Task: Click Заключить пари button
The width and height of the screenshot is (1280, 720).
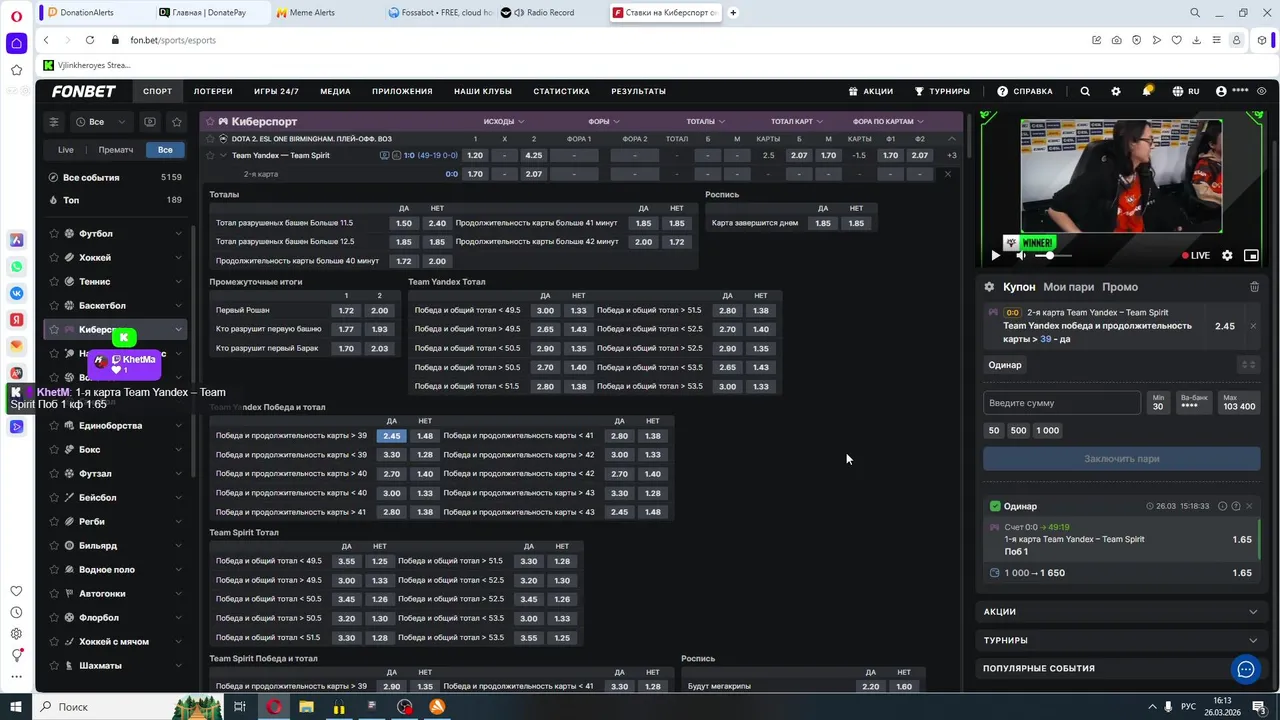Action: (x=1121, y=459)
